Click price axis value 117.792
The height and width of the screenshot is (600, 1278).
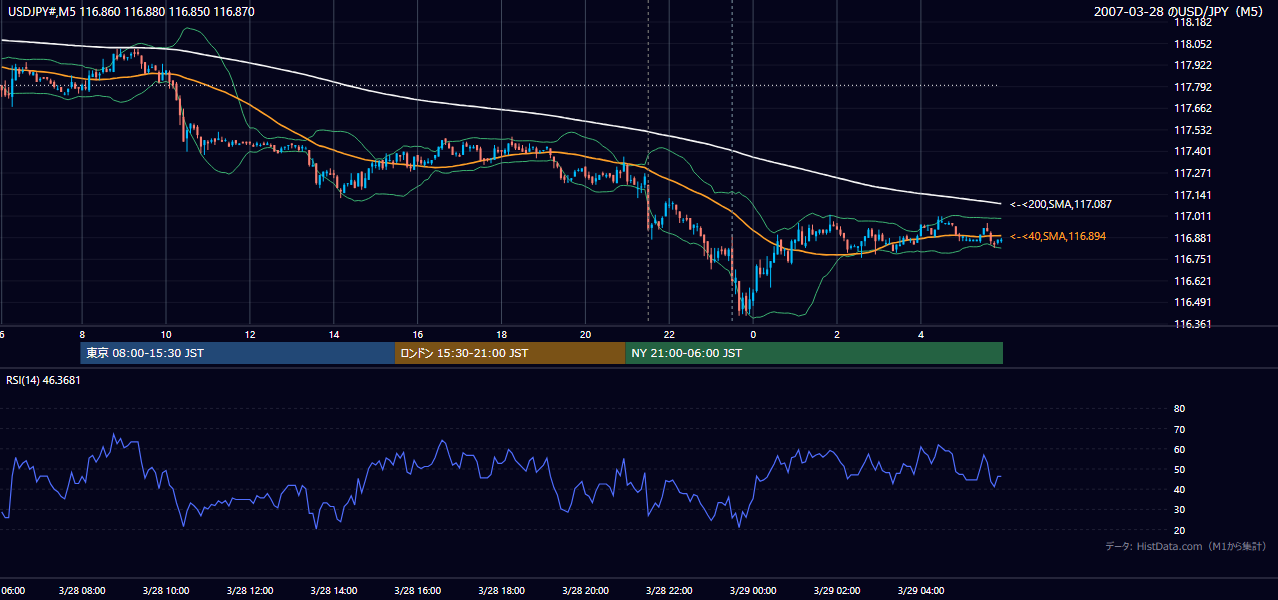[x=1192, y=87]
